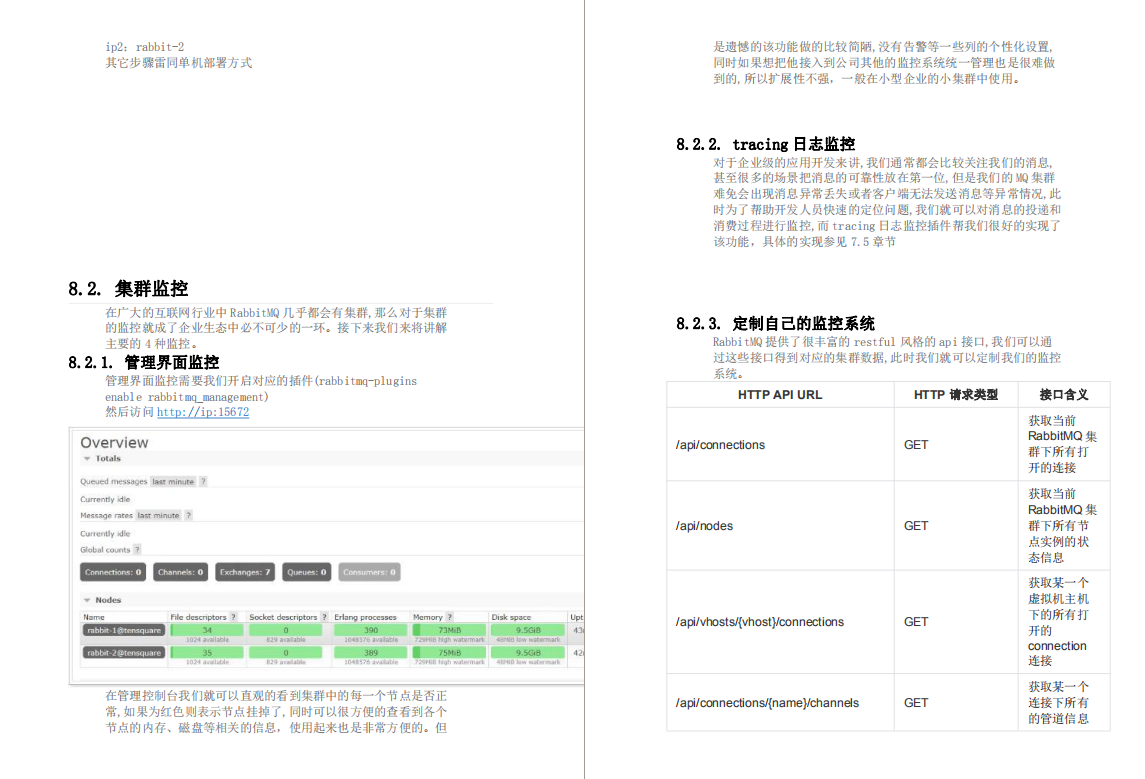This screenshot has height=779, width=1145.
Task: Click the help icon next to Message rates
Action: [x=189, y=516]
